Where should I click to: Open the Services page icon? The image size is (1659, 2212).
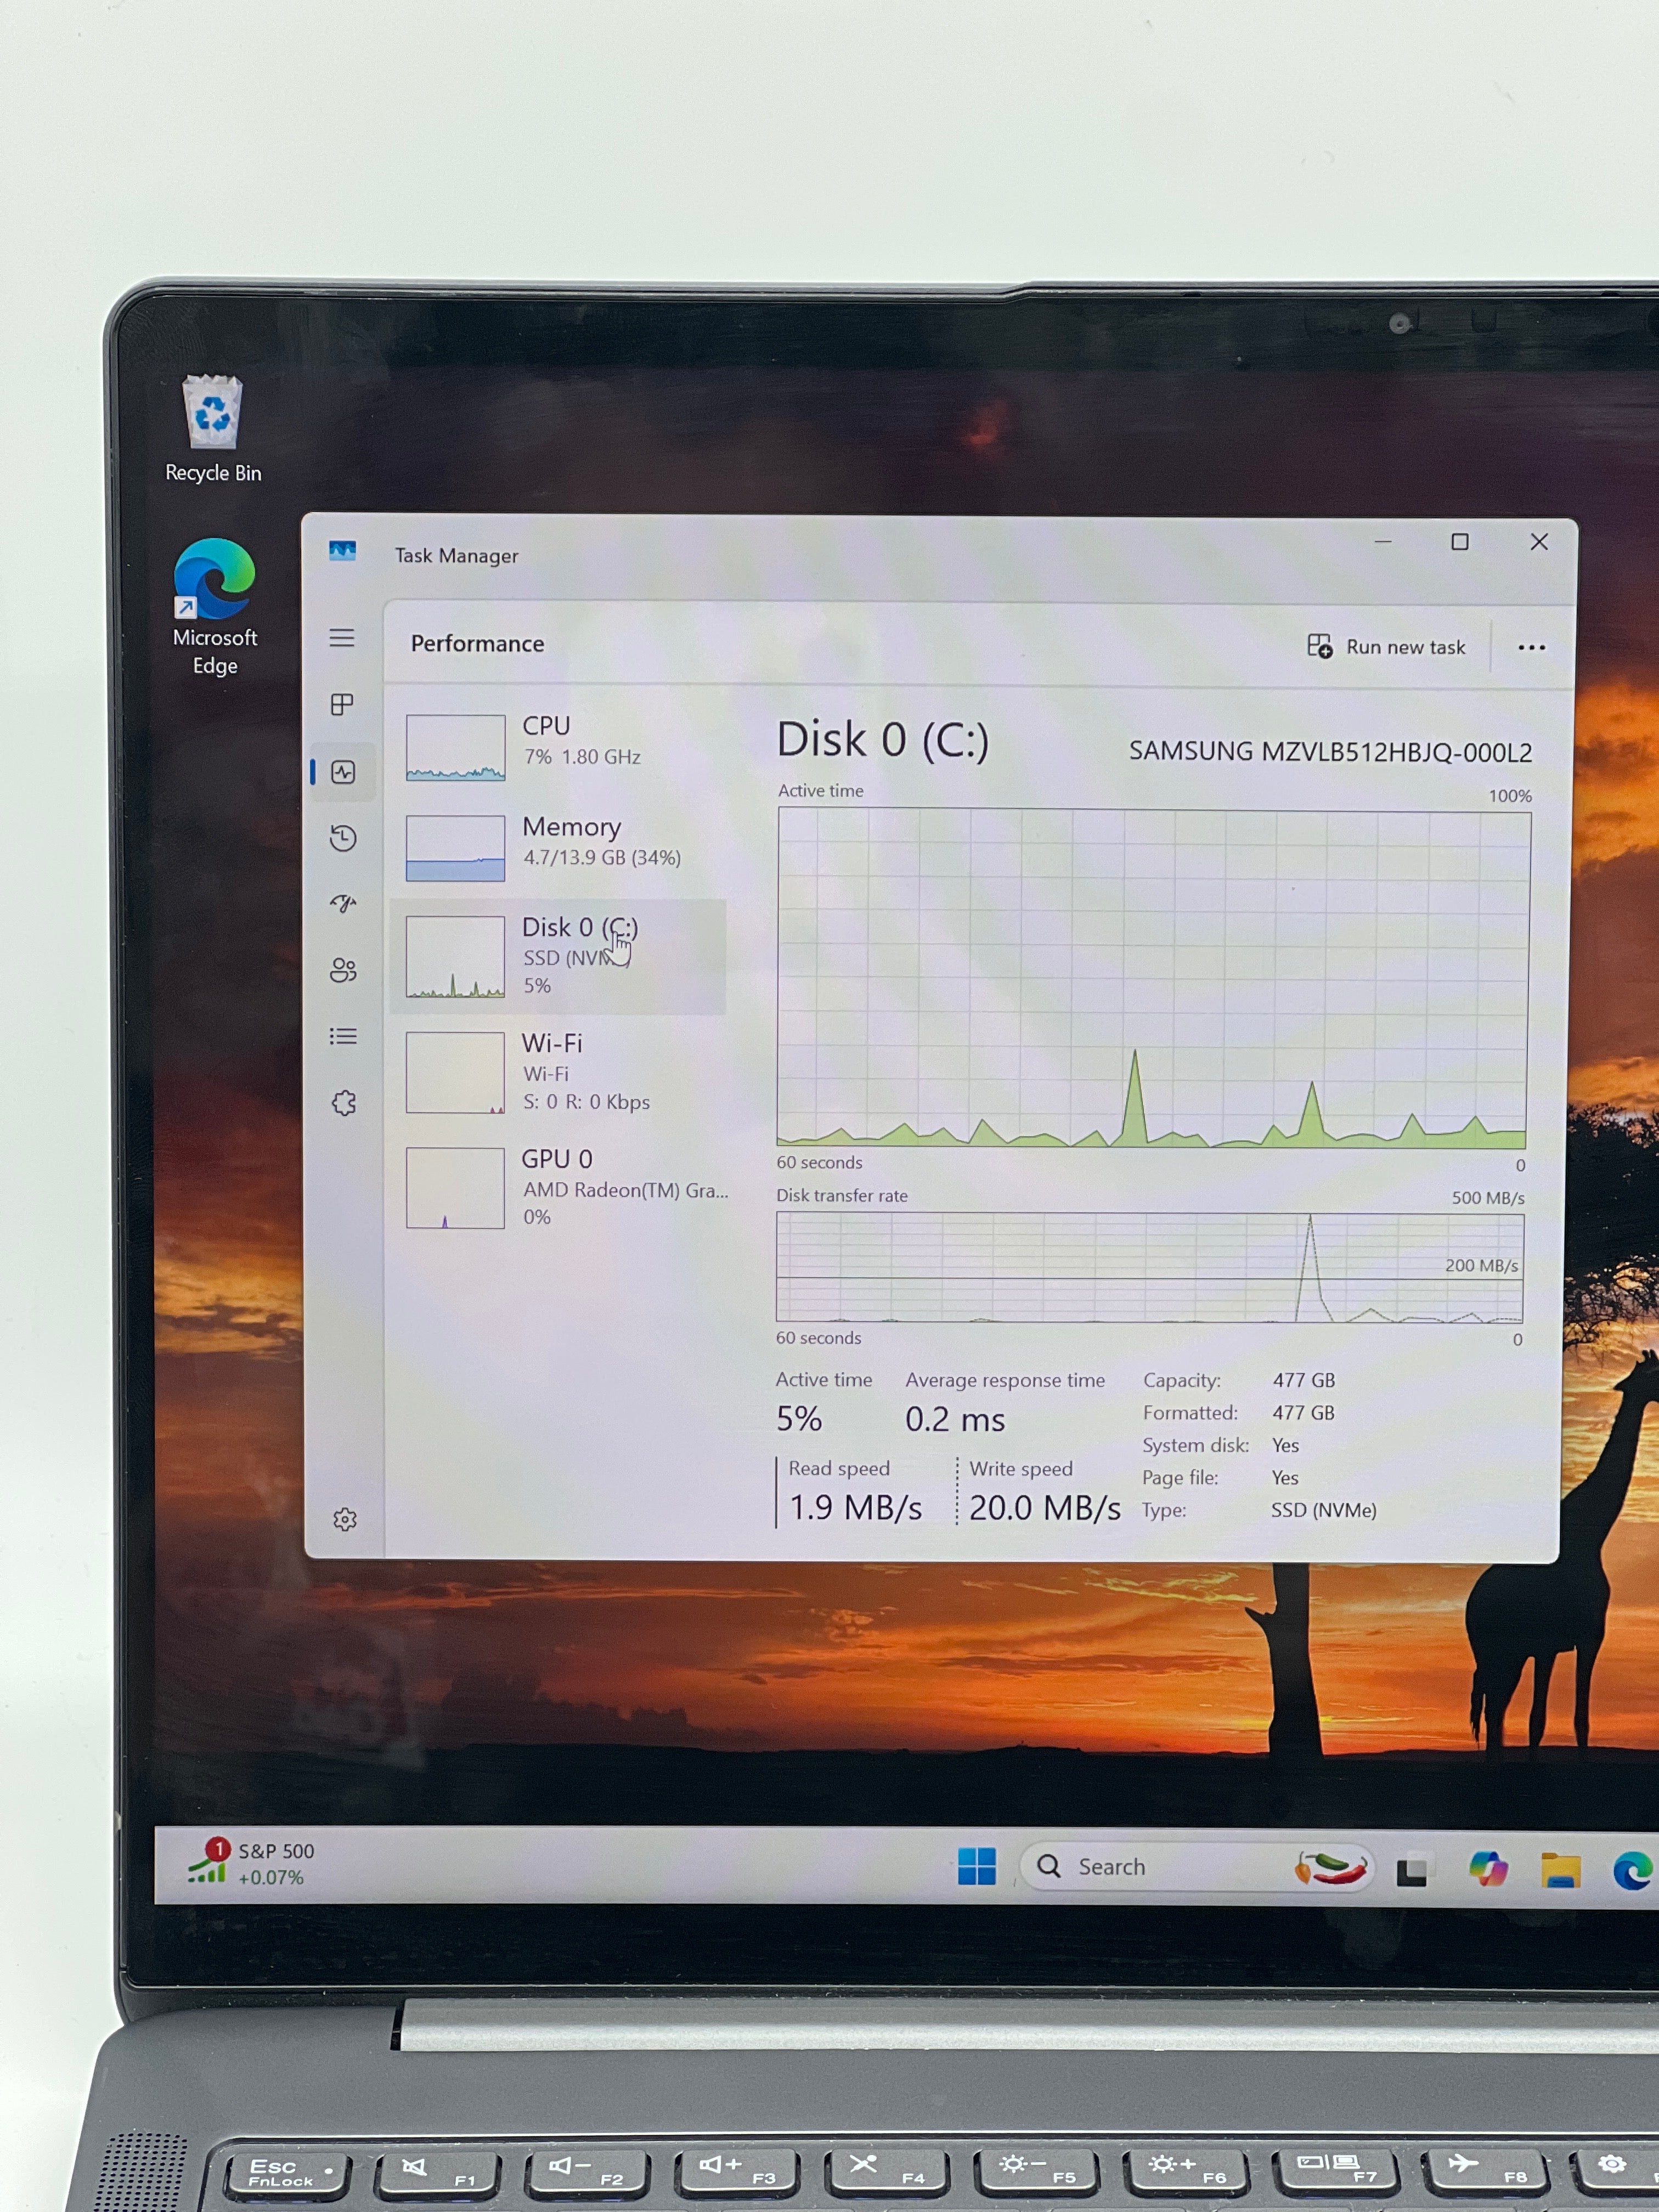tap(344, 1103)
